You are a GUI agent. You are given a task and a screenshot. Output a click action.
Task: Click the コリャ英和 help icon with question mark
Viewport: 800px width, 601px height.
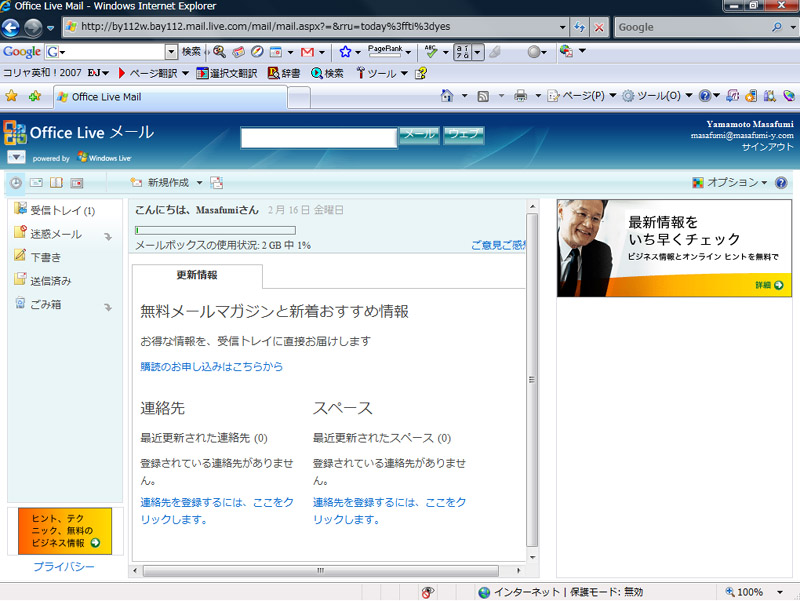click(421, 73)
